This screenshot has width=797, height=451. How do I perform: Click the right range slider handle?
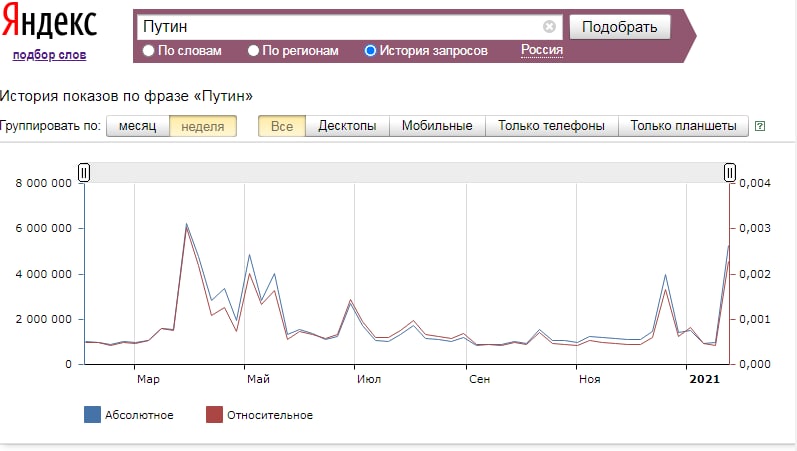tap(729, 173)
